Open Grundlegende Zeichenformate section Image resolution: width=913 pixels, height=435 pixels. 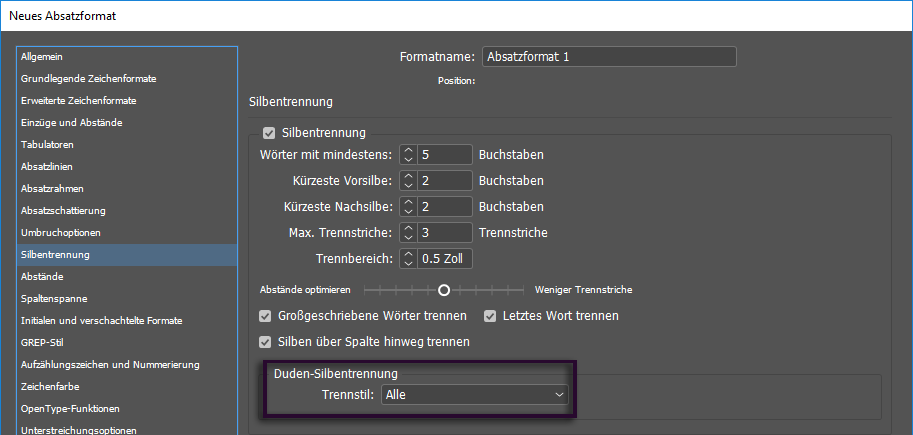[88, 79]
